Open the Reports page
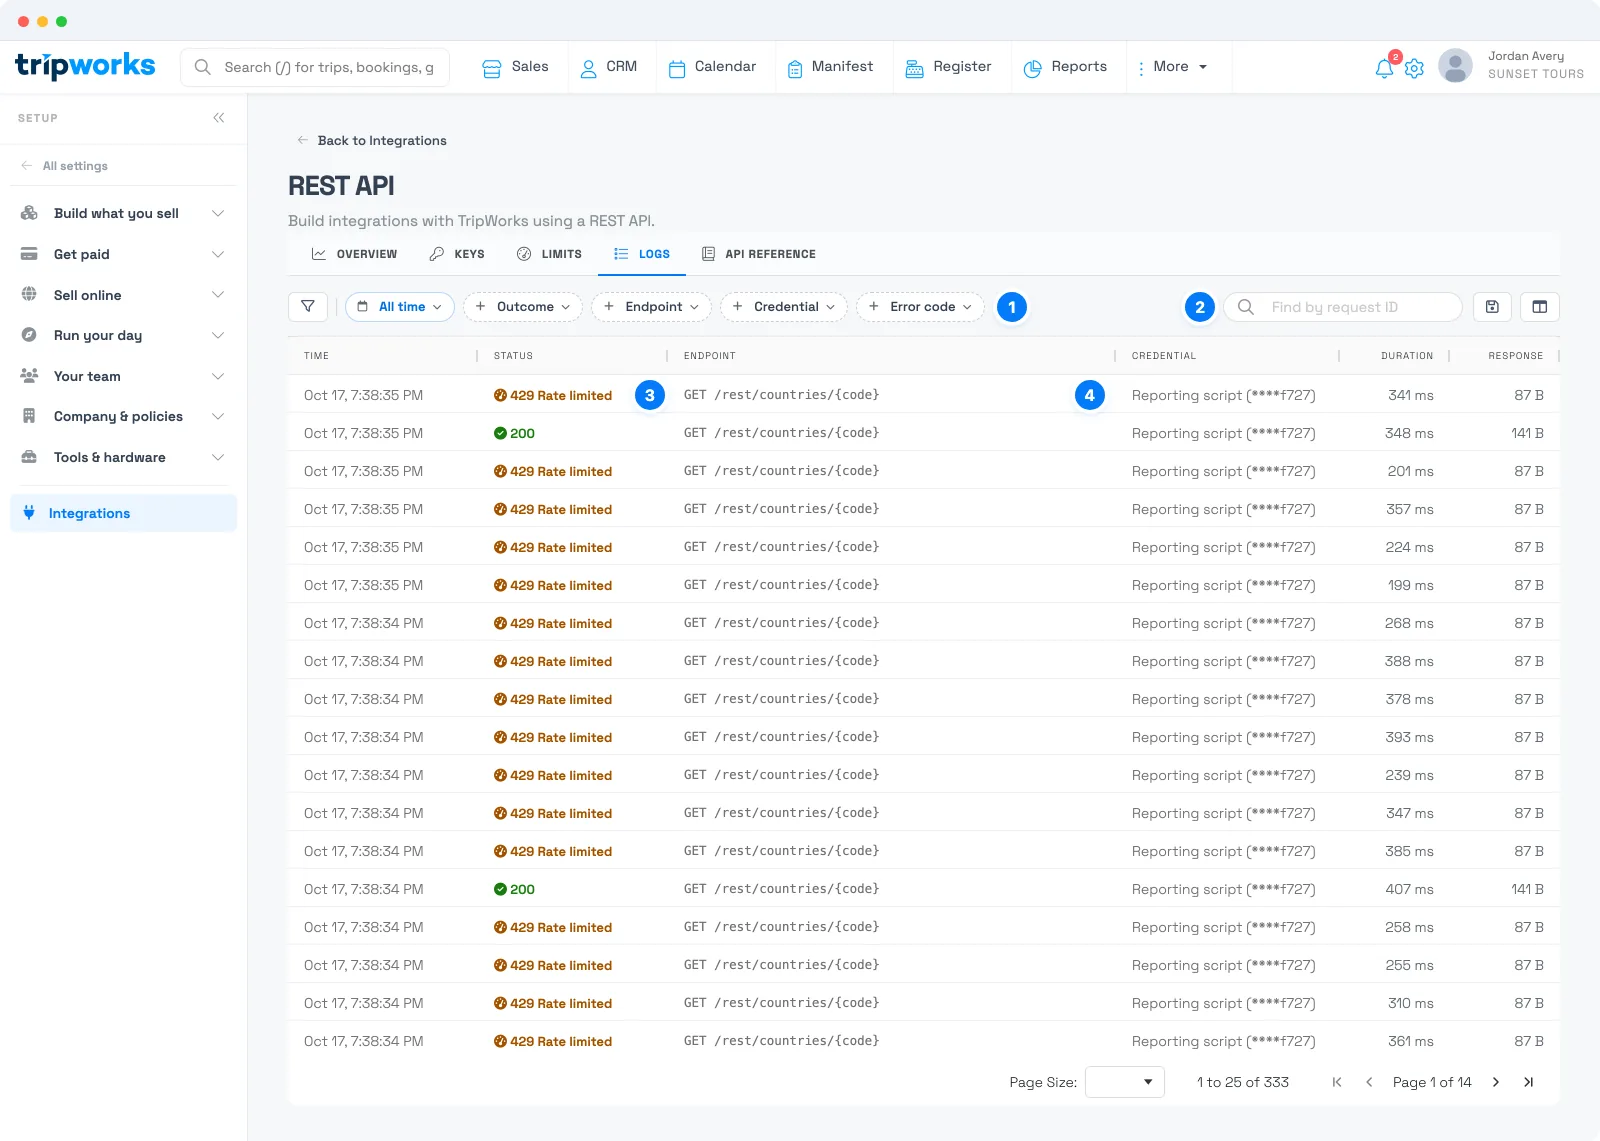The image size is (1600, 1141). tap(1066, 67)
